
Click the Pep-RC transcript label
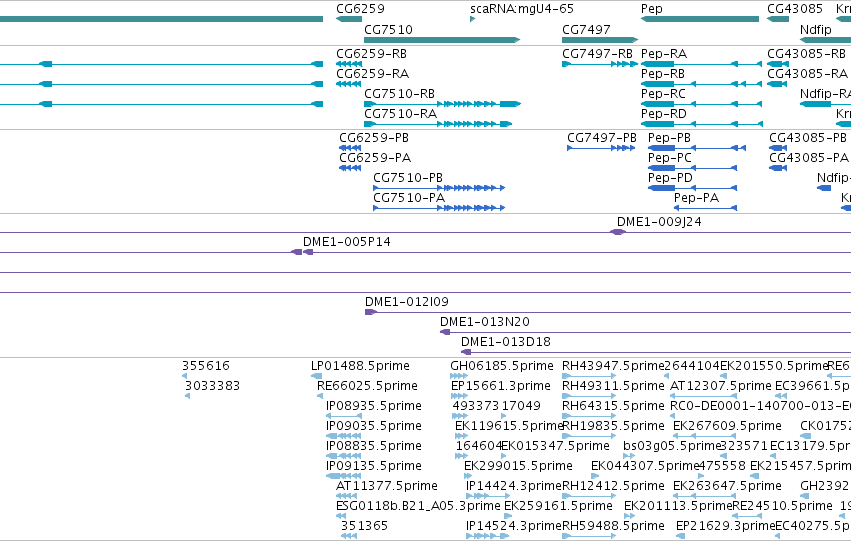pos(663,94)
